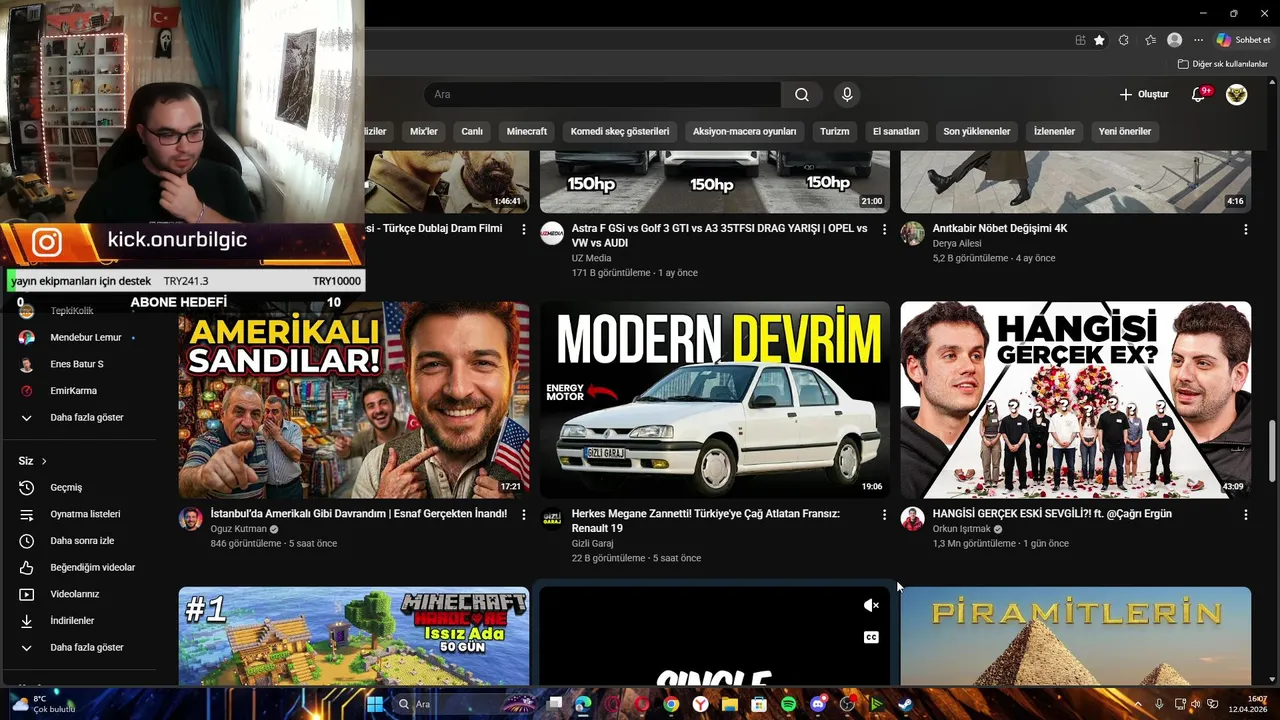Click into the YouTube Ara search field
Viewport: 1280px width, 720px height.
[x=603, y=95]
